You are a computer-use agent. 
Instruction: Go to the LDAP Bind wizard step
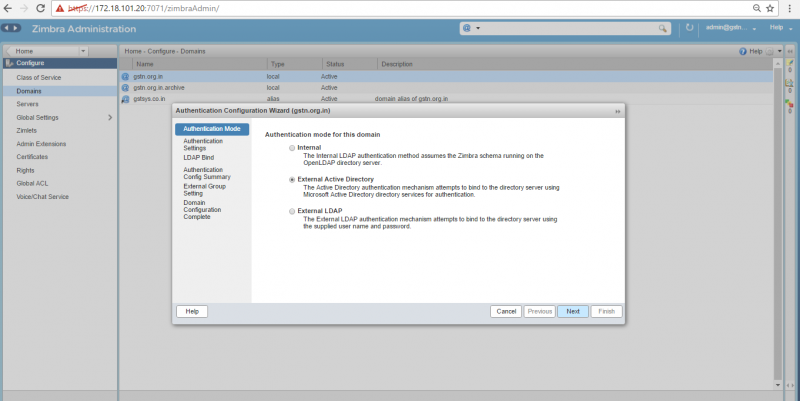pyautogui.click(x=199, y=158)
